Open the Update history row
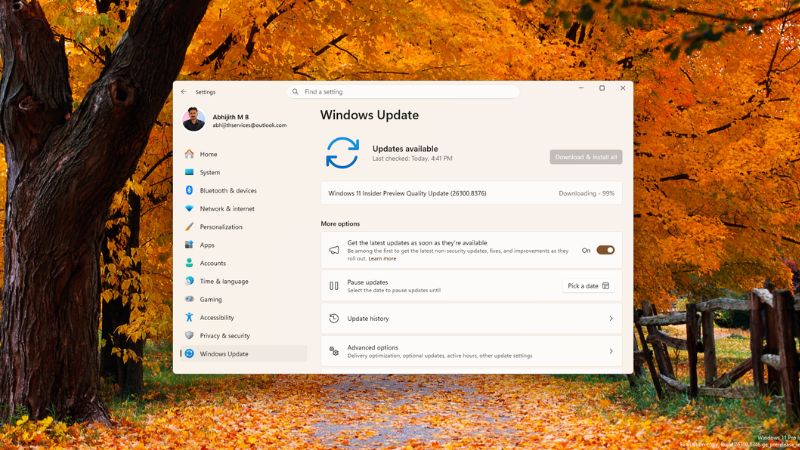800x450 pixels. click(471, 318)
